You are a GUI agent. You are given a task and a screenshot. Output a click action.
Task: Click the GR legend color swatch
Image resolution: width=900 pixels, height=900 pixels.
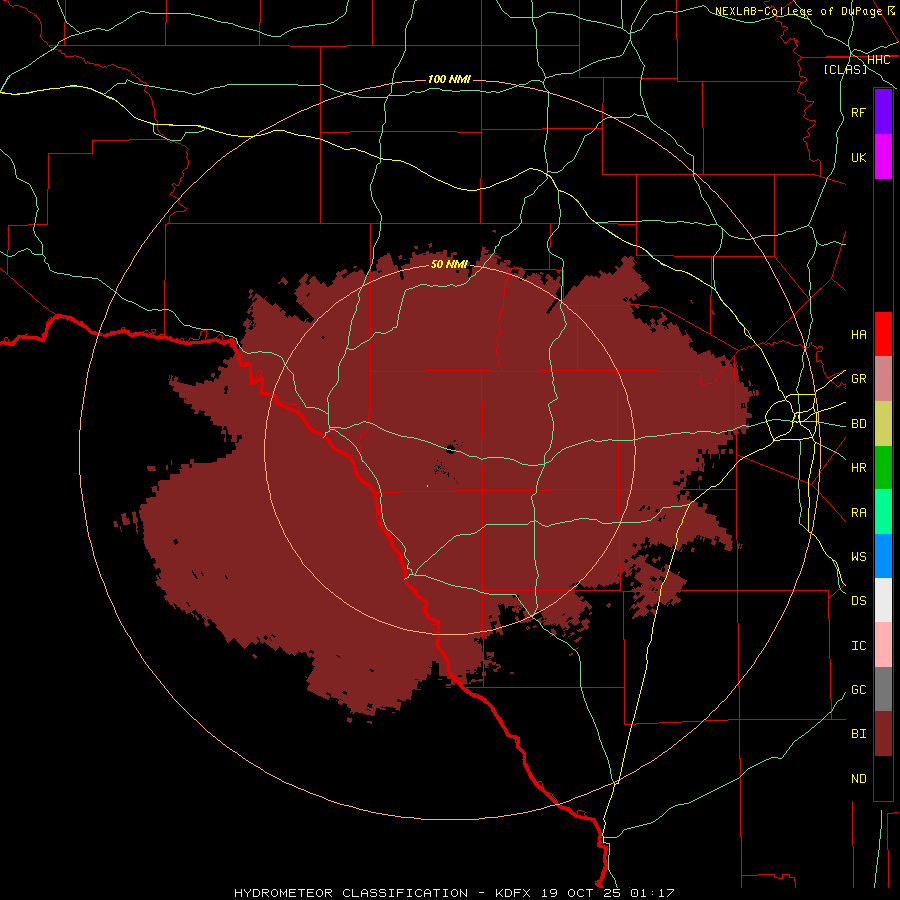(883, 379)
